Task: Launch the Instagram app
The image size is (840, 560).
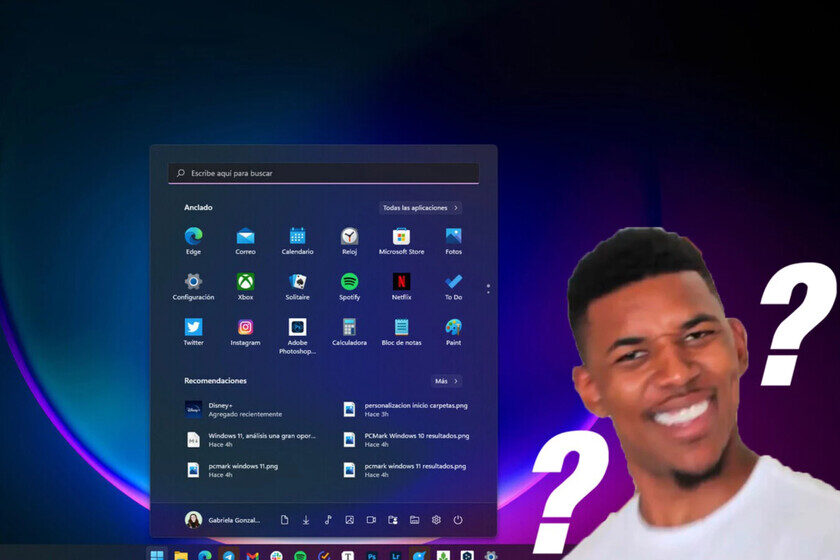Action: point(245,332)
